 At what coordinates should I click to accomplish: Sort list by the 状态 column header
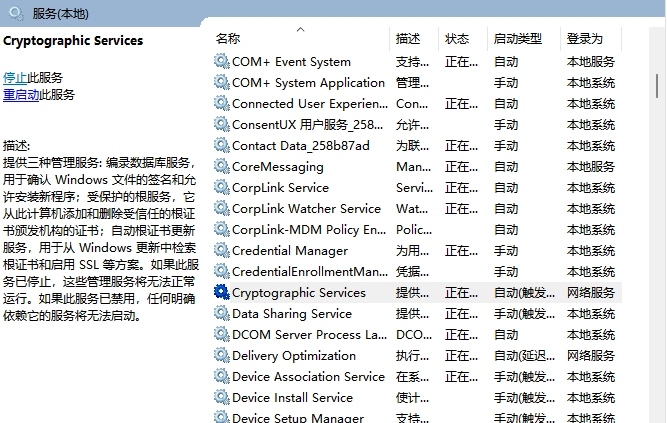click(457, 39)
